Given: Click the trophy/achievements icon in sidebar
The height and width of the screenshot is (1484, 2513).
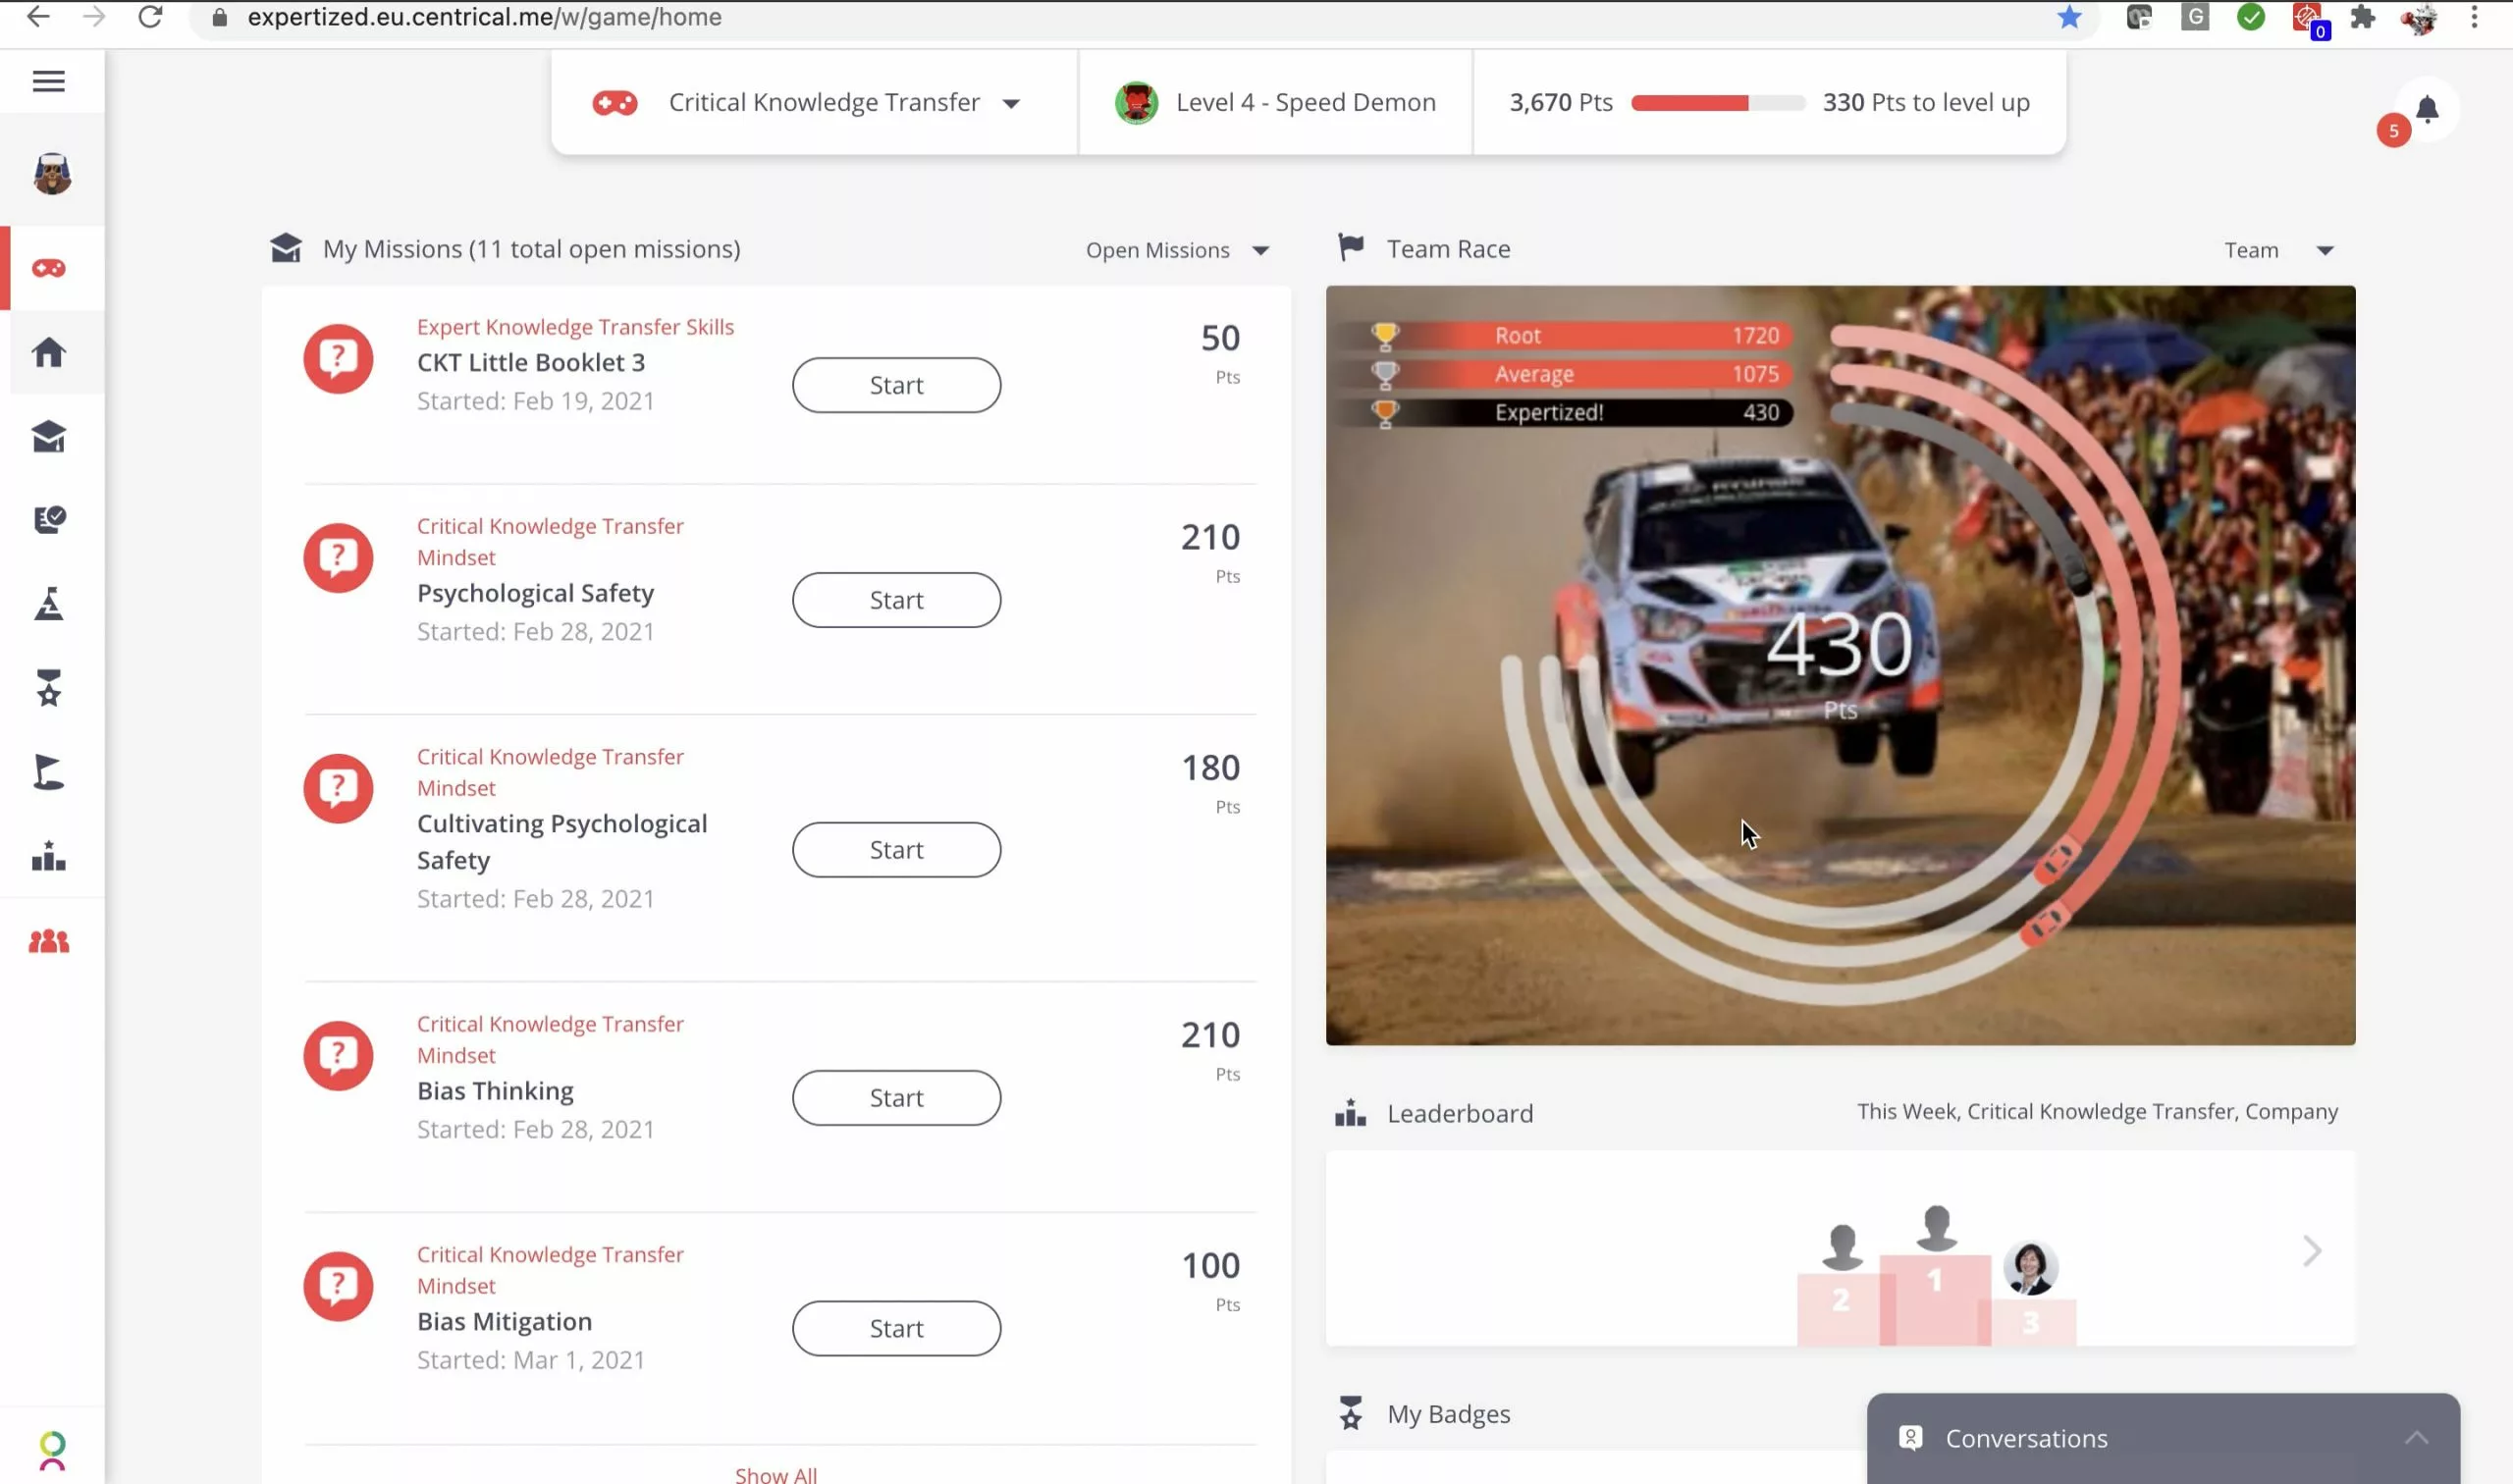Looking at the screenshot, I should coord(48,689).
